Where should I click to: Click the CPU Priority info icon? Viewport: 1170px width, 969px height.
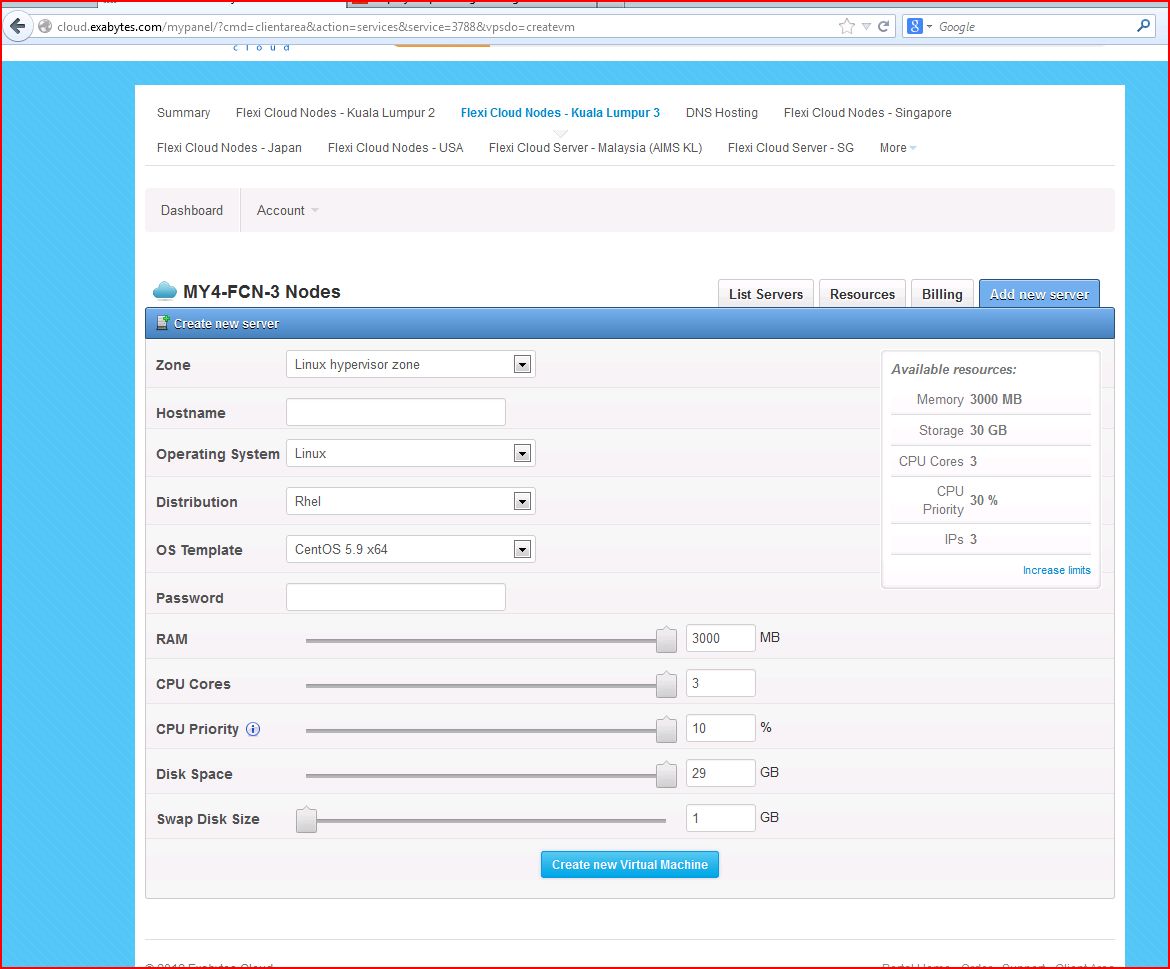tap(253, 730)
